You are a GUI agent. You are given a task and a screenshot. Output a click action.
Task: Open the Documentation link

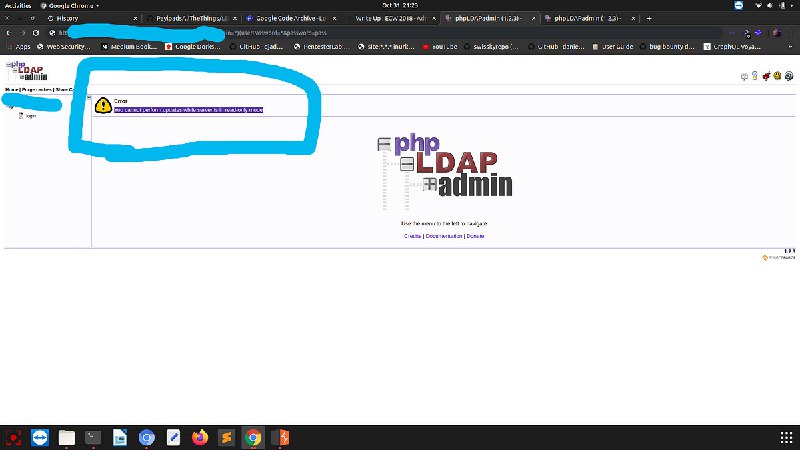(x=443, y=236)
